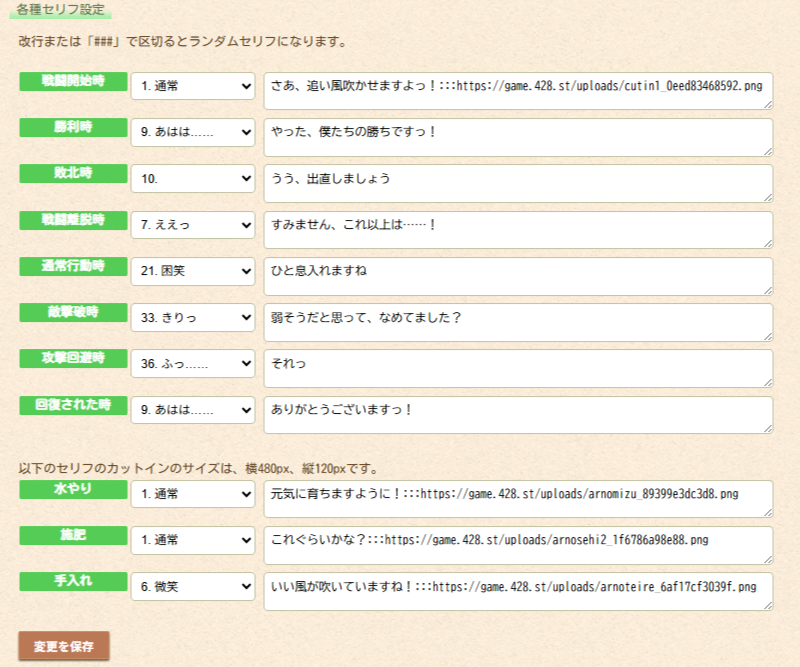Expand the 手入れ dropdown showing 6. 微笑
800x667 pixels.
pos(193,586)
